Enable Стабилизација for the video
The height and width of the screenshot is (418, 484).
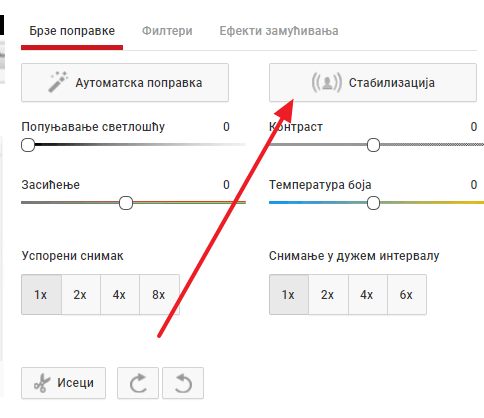click(373, 82)
